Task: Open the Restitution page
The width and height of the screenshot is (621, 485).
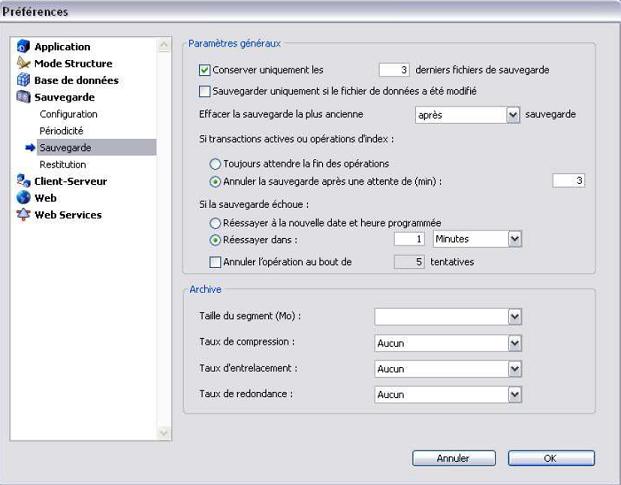Action: (x=62, y=164)
